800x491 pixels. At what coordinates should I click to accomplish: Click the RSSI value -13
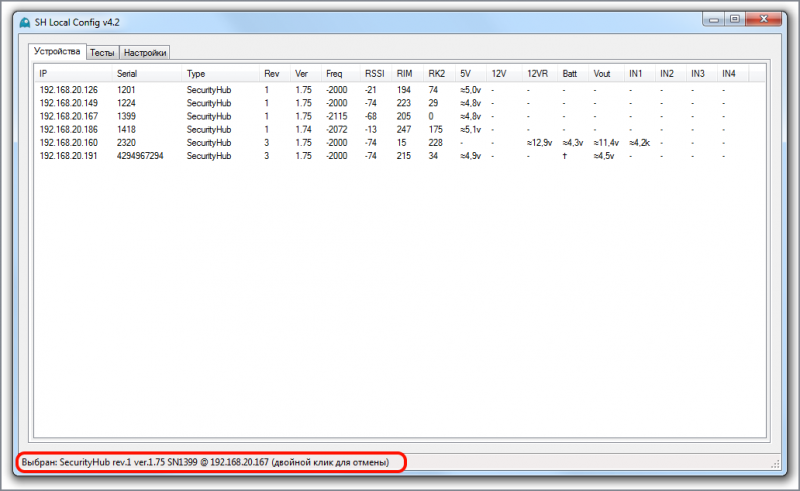pos(370,130)
